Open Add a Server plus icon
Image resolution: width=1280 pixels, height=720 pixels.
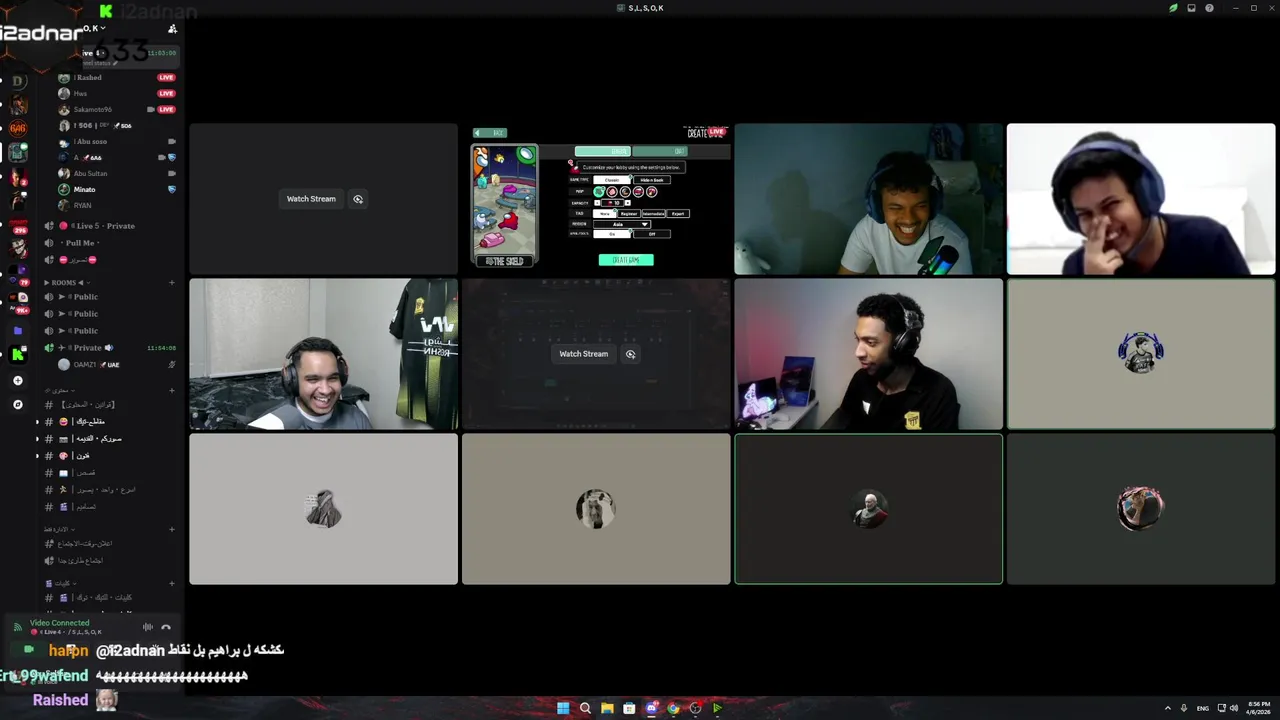pyautogui.click(x=17, y=381)
